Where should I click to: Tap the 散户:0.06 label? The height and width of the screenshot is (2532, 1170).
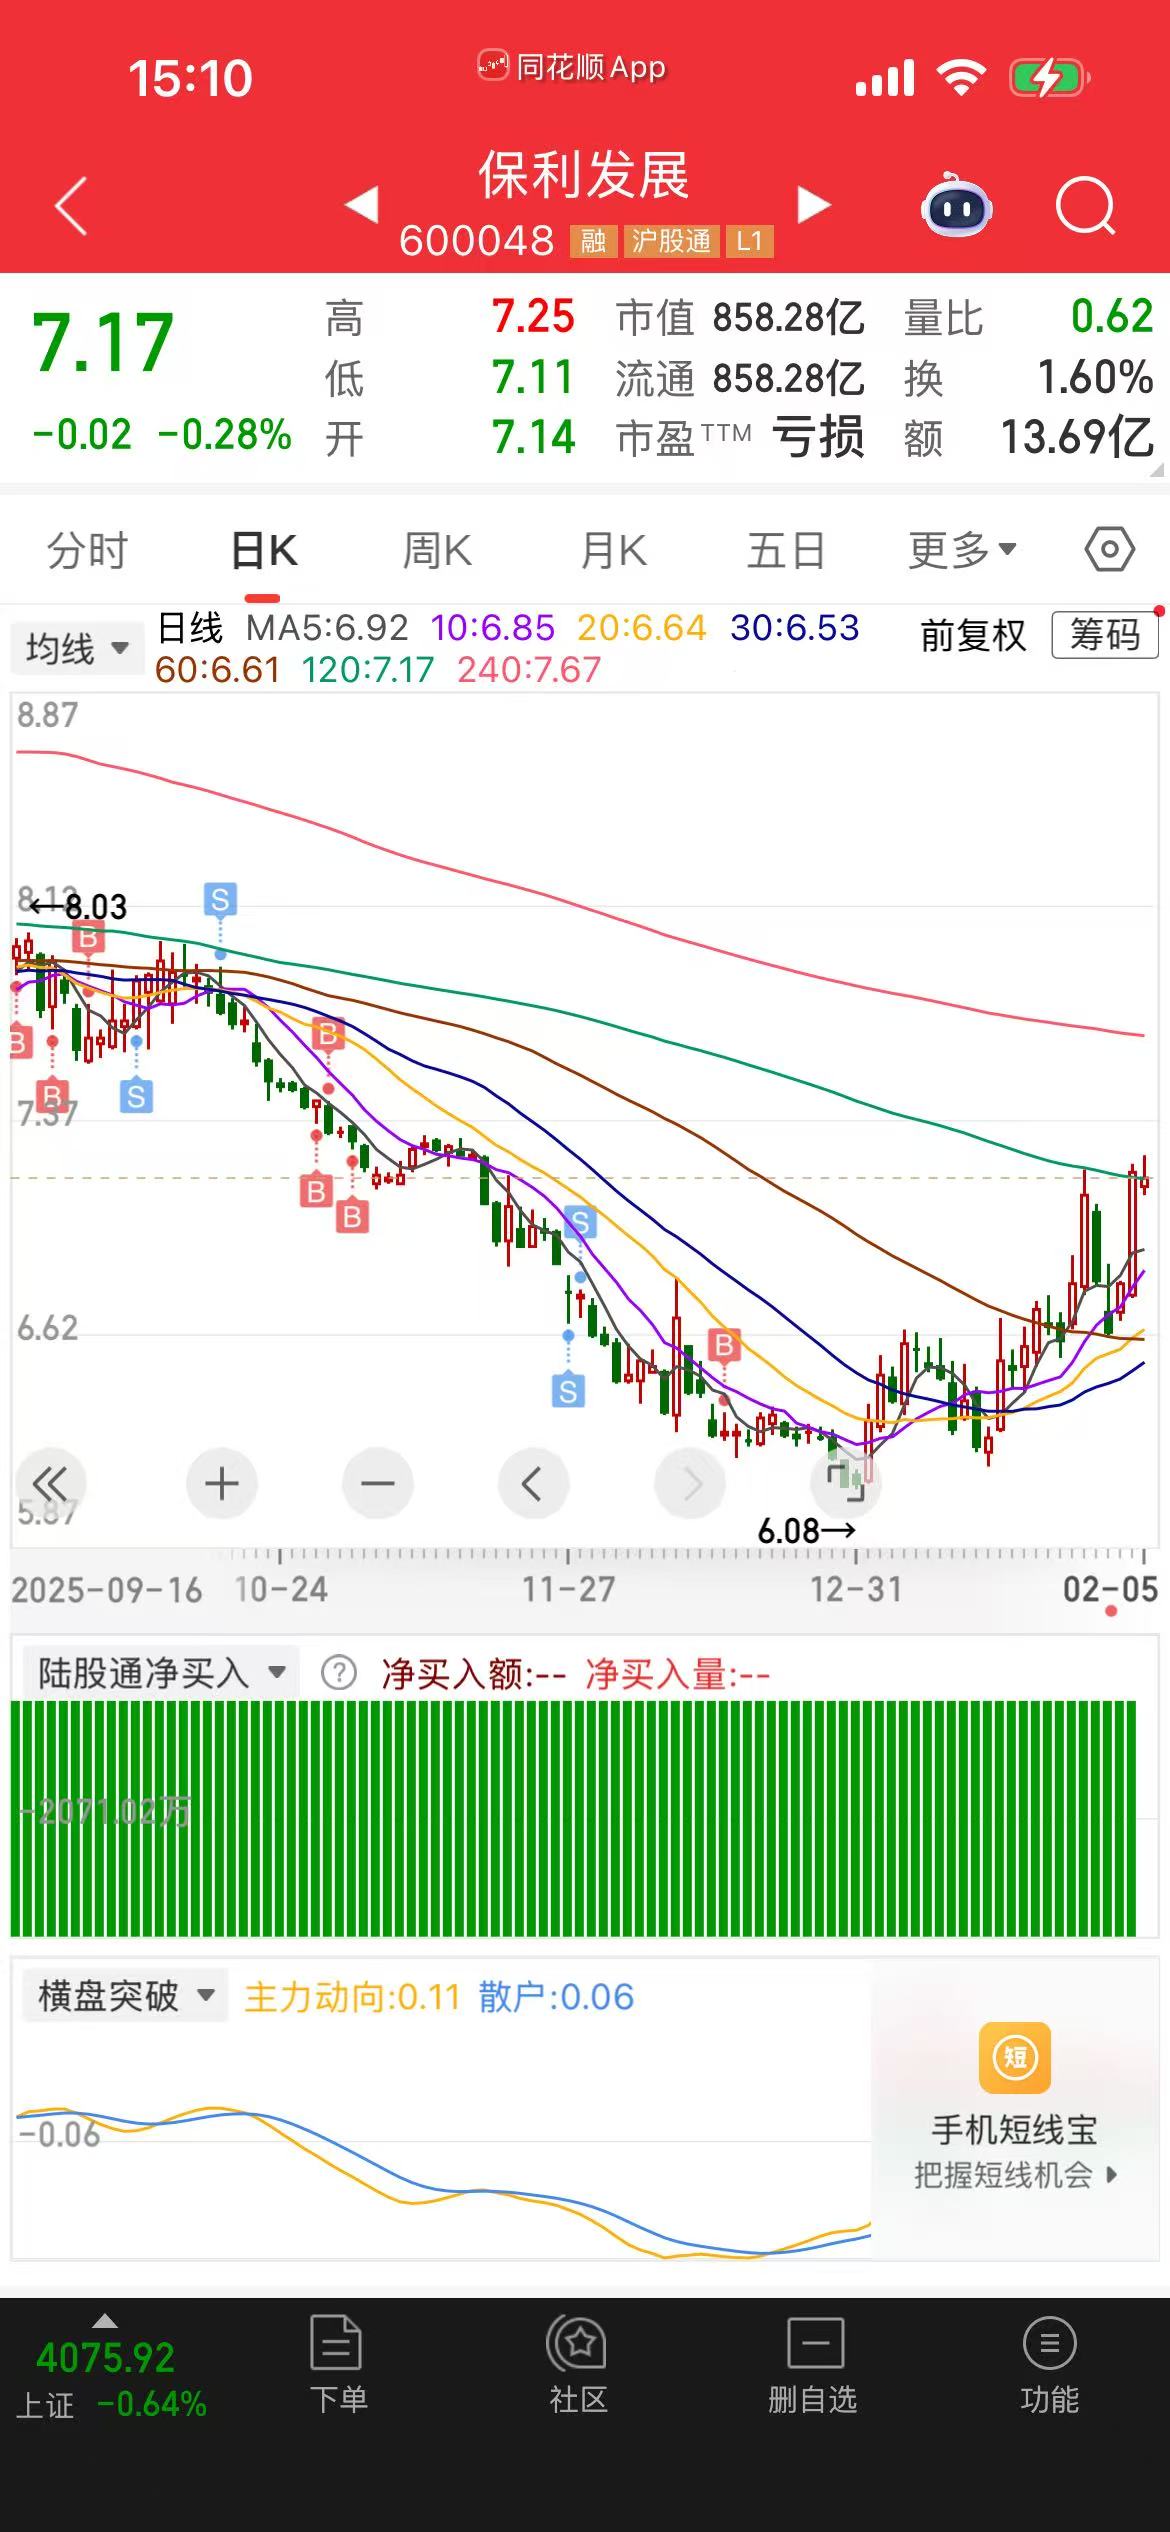coord(556,1997)
